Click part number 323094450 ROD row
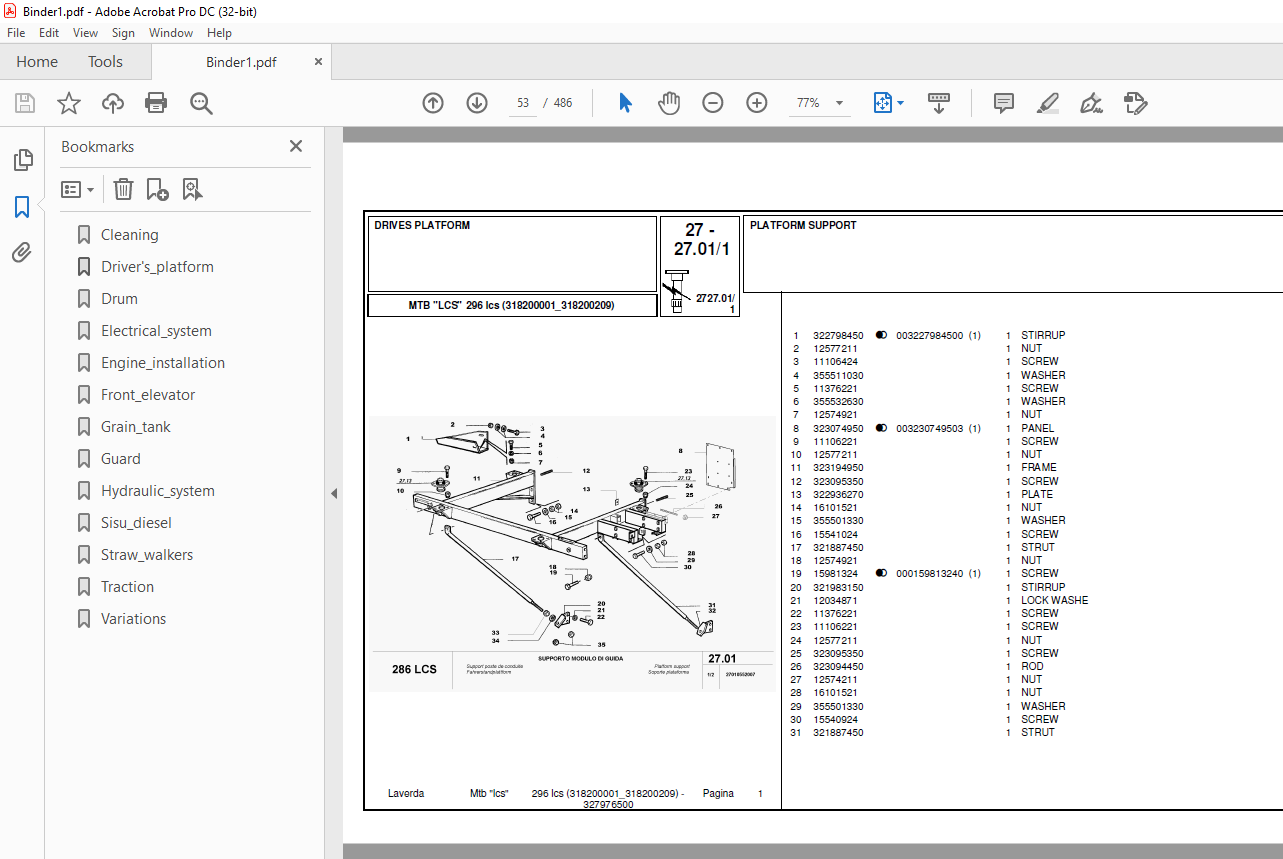Image resolution: width=1283 pixels, height=859 pixels. [917, 666]
